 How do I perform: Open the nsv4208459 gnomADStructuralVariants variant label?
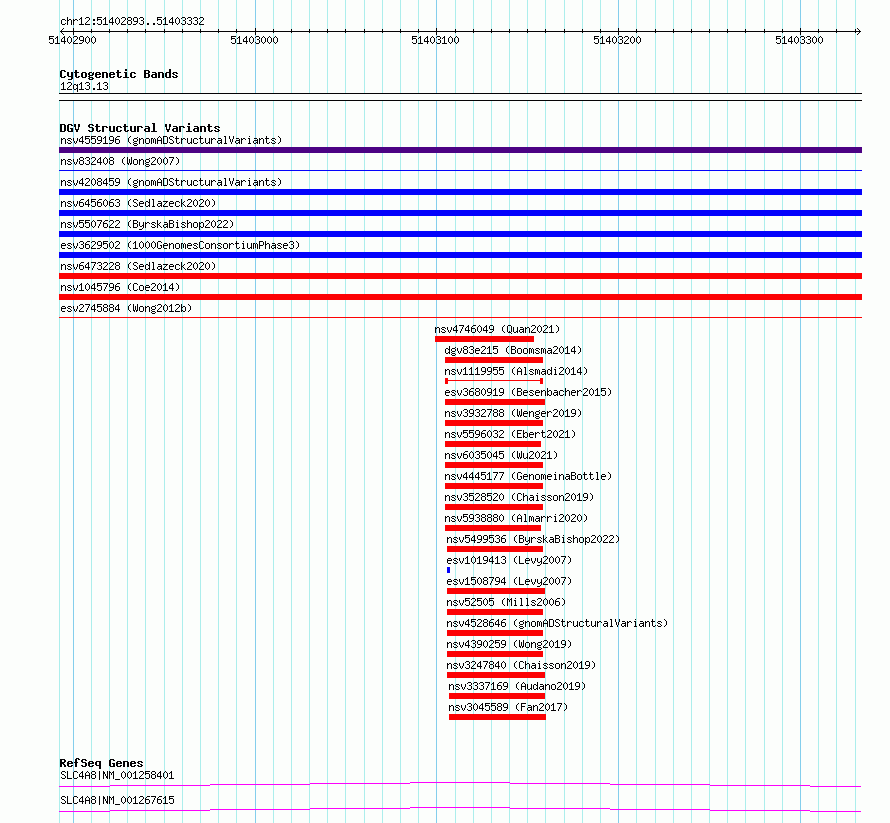(x=171, y=182)
